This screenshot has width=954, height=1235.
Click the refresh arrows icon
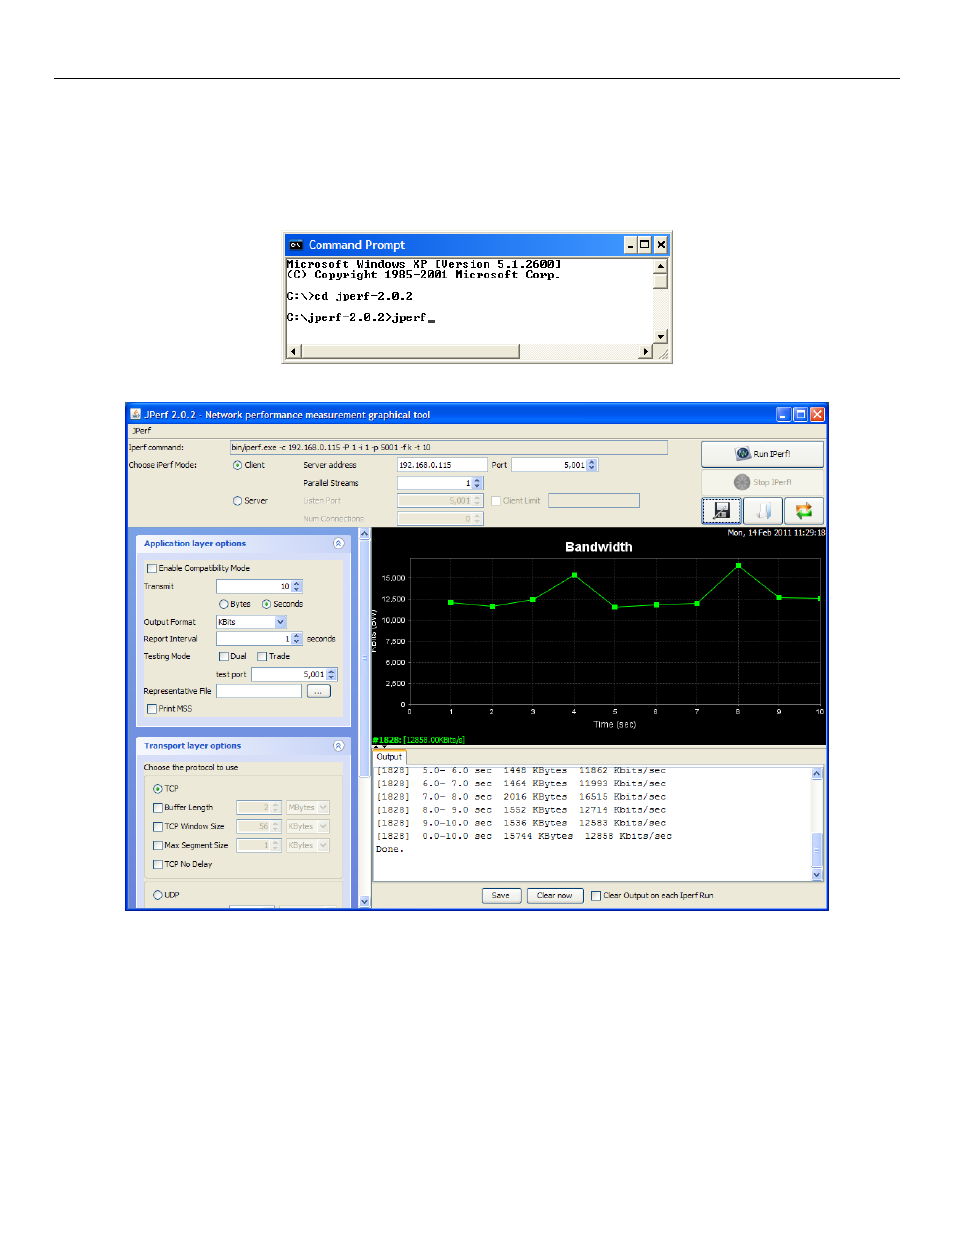coord(803,511)
